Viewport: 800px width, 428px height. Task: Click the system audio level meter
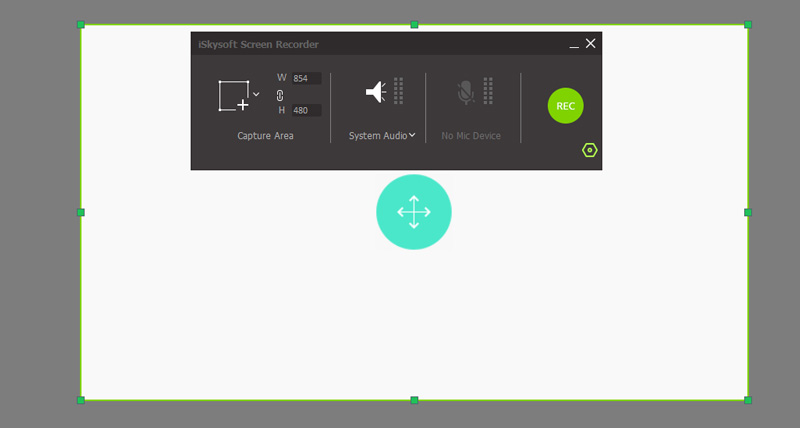pyautogui.click(x=398, y=91)
